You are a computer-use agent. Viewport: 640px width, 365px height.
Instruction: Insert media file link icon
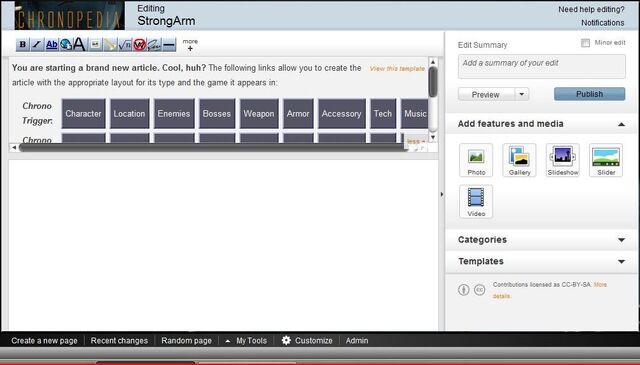110,45
